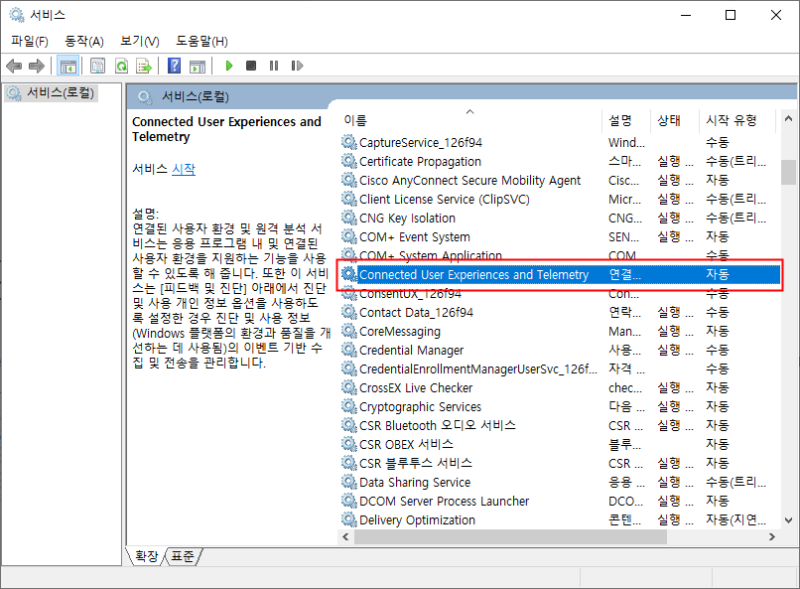Select the CSR Bluetooth 오디오 서비스 row
The image size is (800, 589).
437,426
